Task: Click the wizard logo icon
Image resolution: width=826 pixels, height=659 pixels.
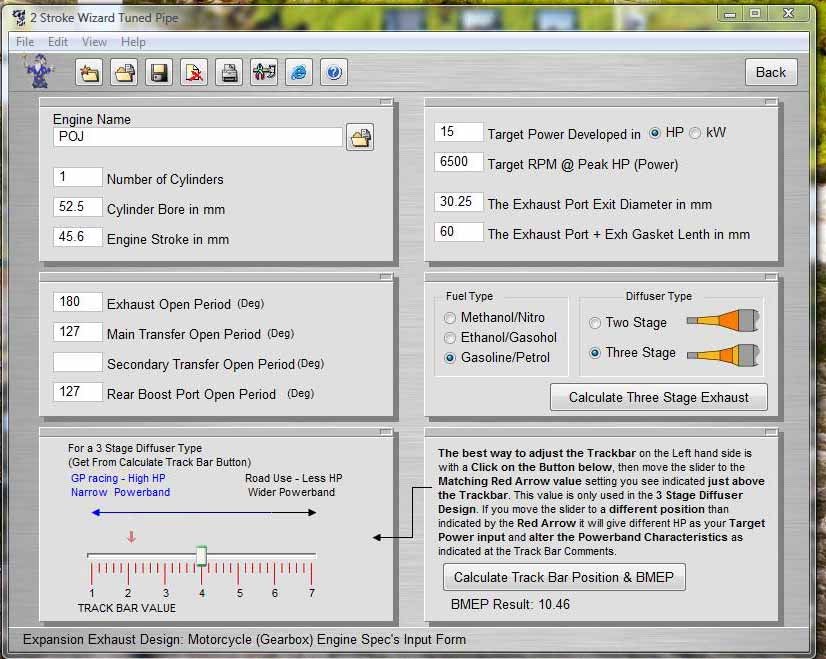Action: click(x=37, y=71)
